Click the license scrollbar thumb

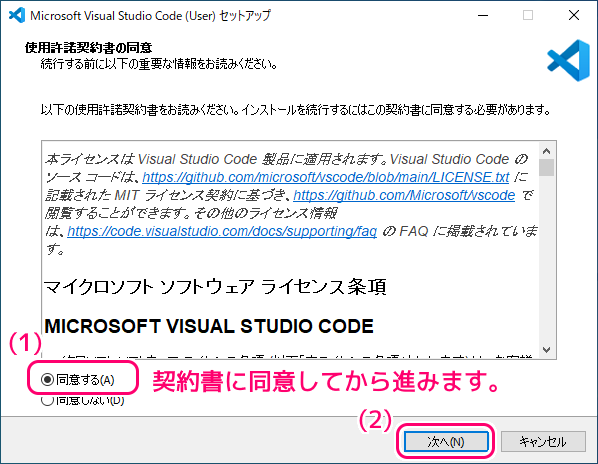pyautogui.click(x=547, y=168)
